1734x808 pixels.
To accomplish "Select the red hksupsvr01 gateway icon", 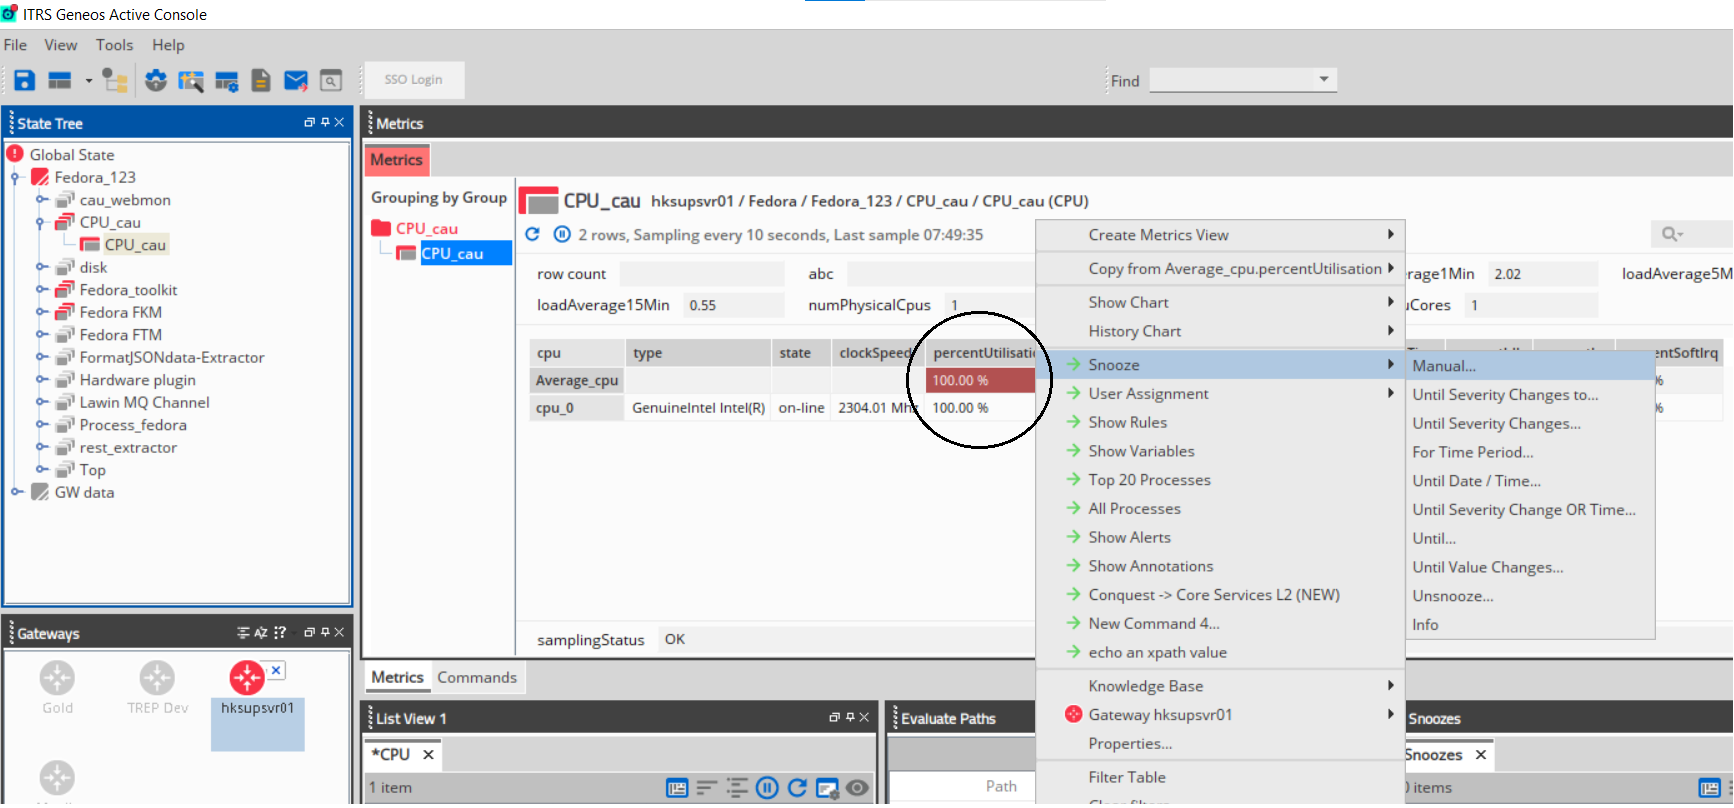I will [247, 678].
